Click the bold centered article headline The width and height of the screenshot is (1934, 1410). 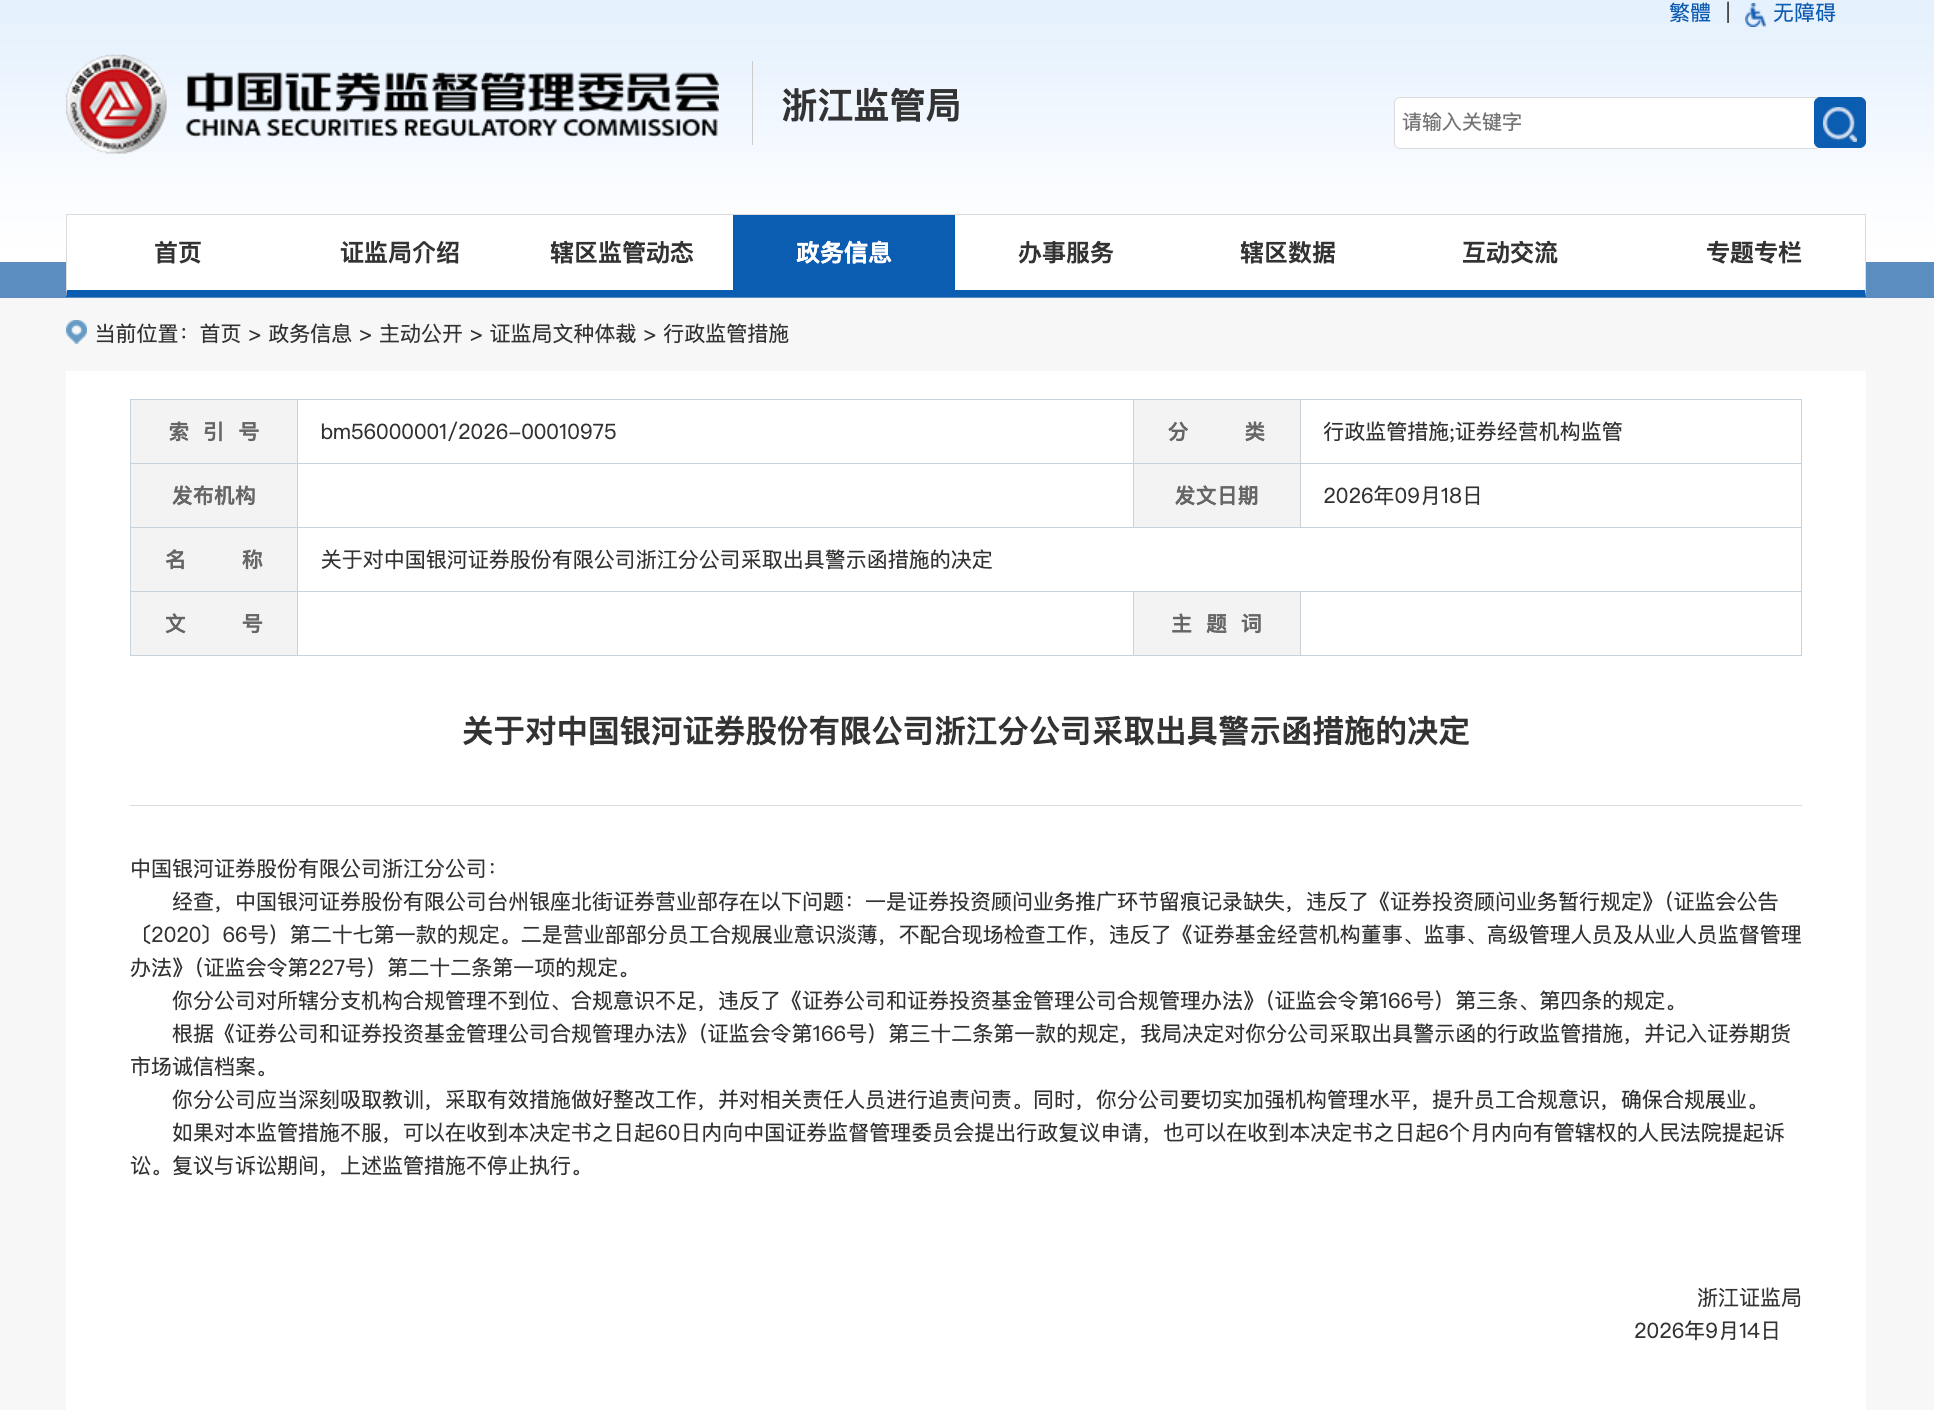point(966,731)
